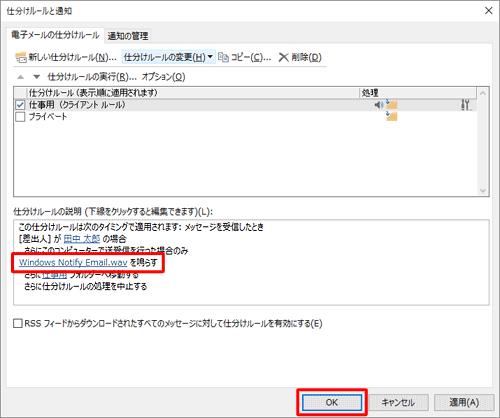The width and height of the screenshot is (500, 418).
Task: Move rule down with the down arrow
Action: click(37, 77)
